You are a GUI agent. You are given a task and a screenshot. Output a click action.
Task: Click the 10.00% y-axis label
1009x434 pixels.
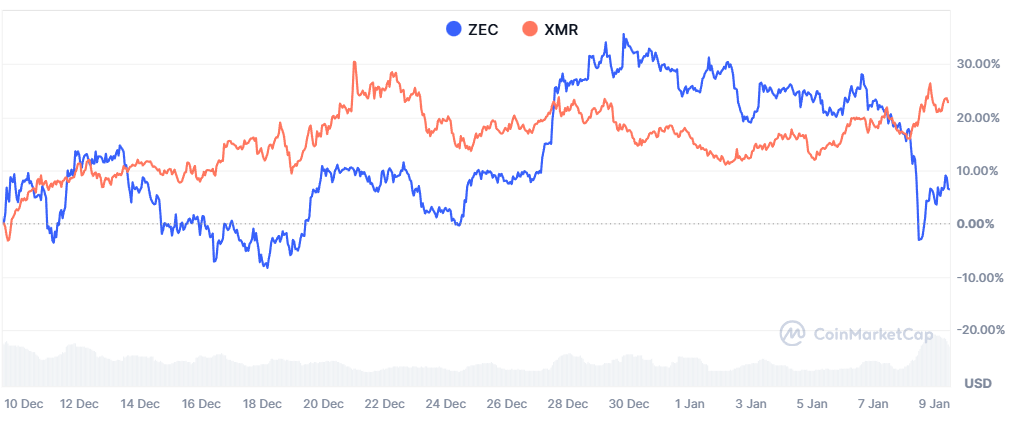pyautogui.click(x=980, y=170)
